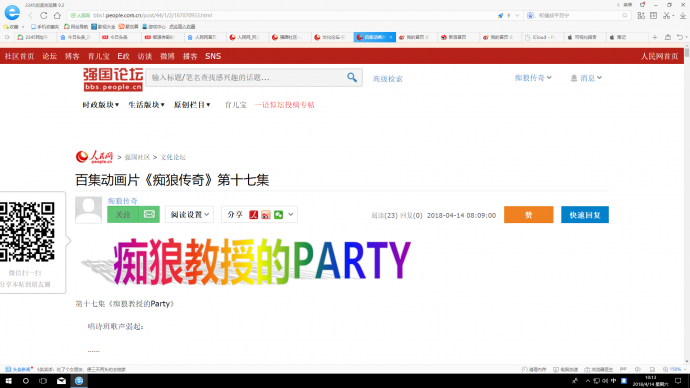Open Task View on the taskbar
This screenshot has height=388, width=690.
43,381
